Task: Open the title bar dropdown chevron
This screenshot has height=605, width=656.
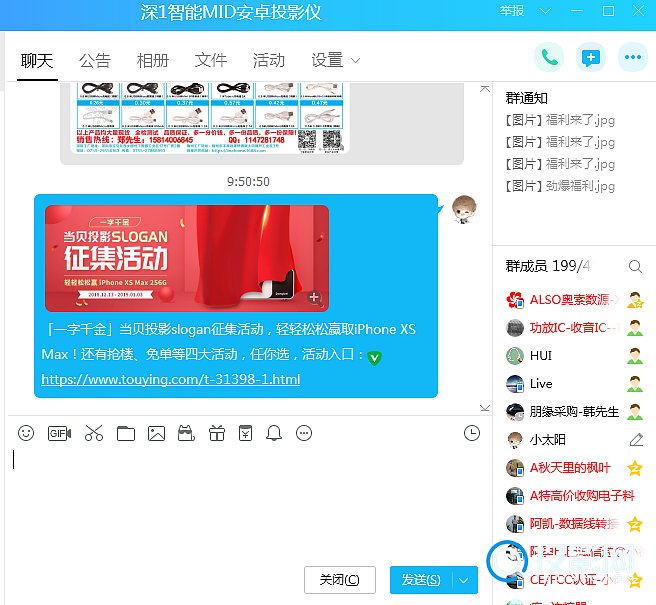Action: (545, 11)
